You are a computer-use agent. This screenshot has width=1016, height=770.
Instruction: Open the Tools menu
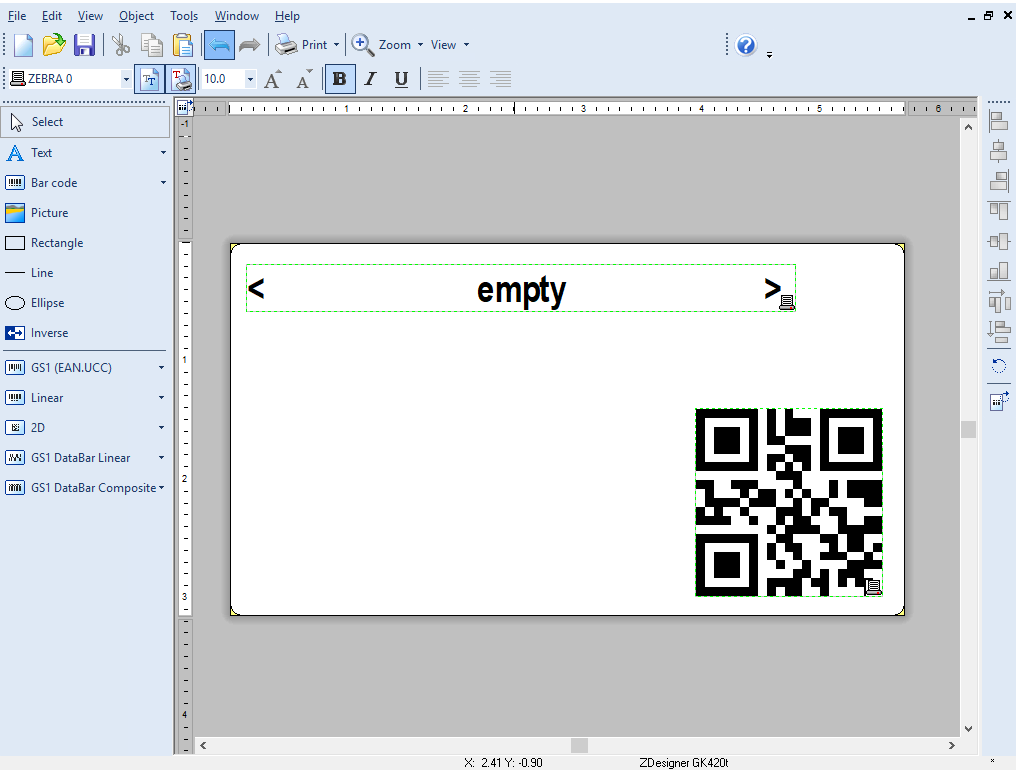pyautogui.click(x=184, y=16)
